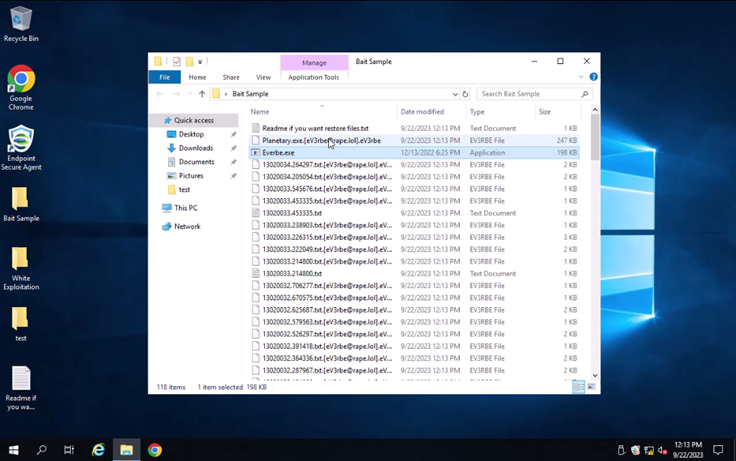Click the Recycle Bin desktop icon
The height and width of the screenshot is (461, 736).
(x=21, y=24)
